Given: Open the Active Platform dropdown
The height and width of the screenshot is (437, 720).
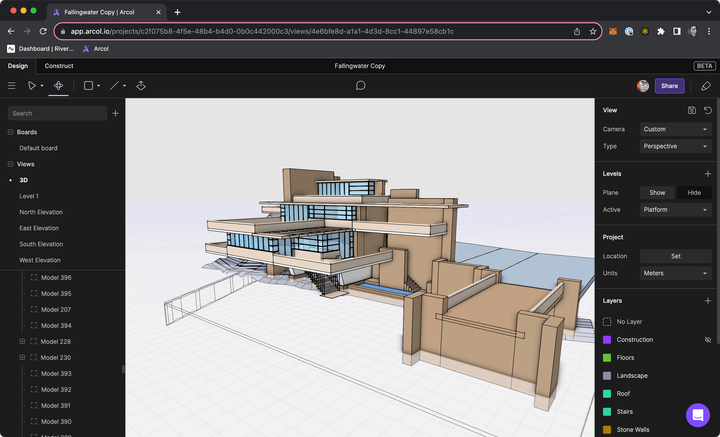Looking at the screenshot, I should 675,210.
